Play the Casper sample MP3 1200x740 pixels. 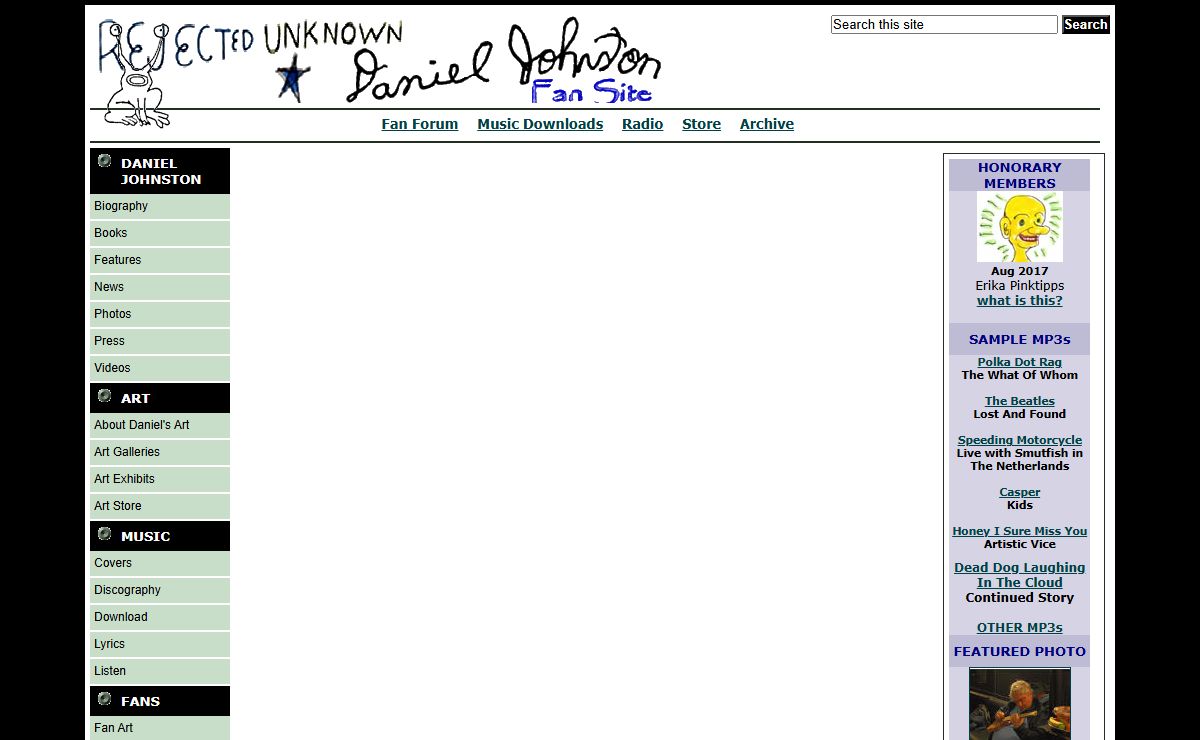pos(1020,492)
